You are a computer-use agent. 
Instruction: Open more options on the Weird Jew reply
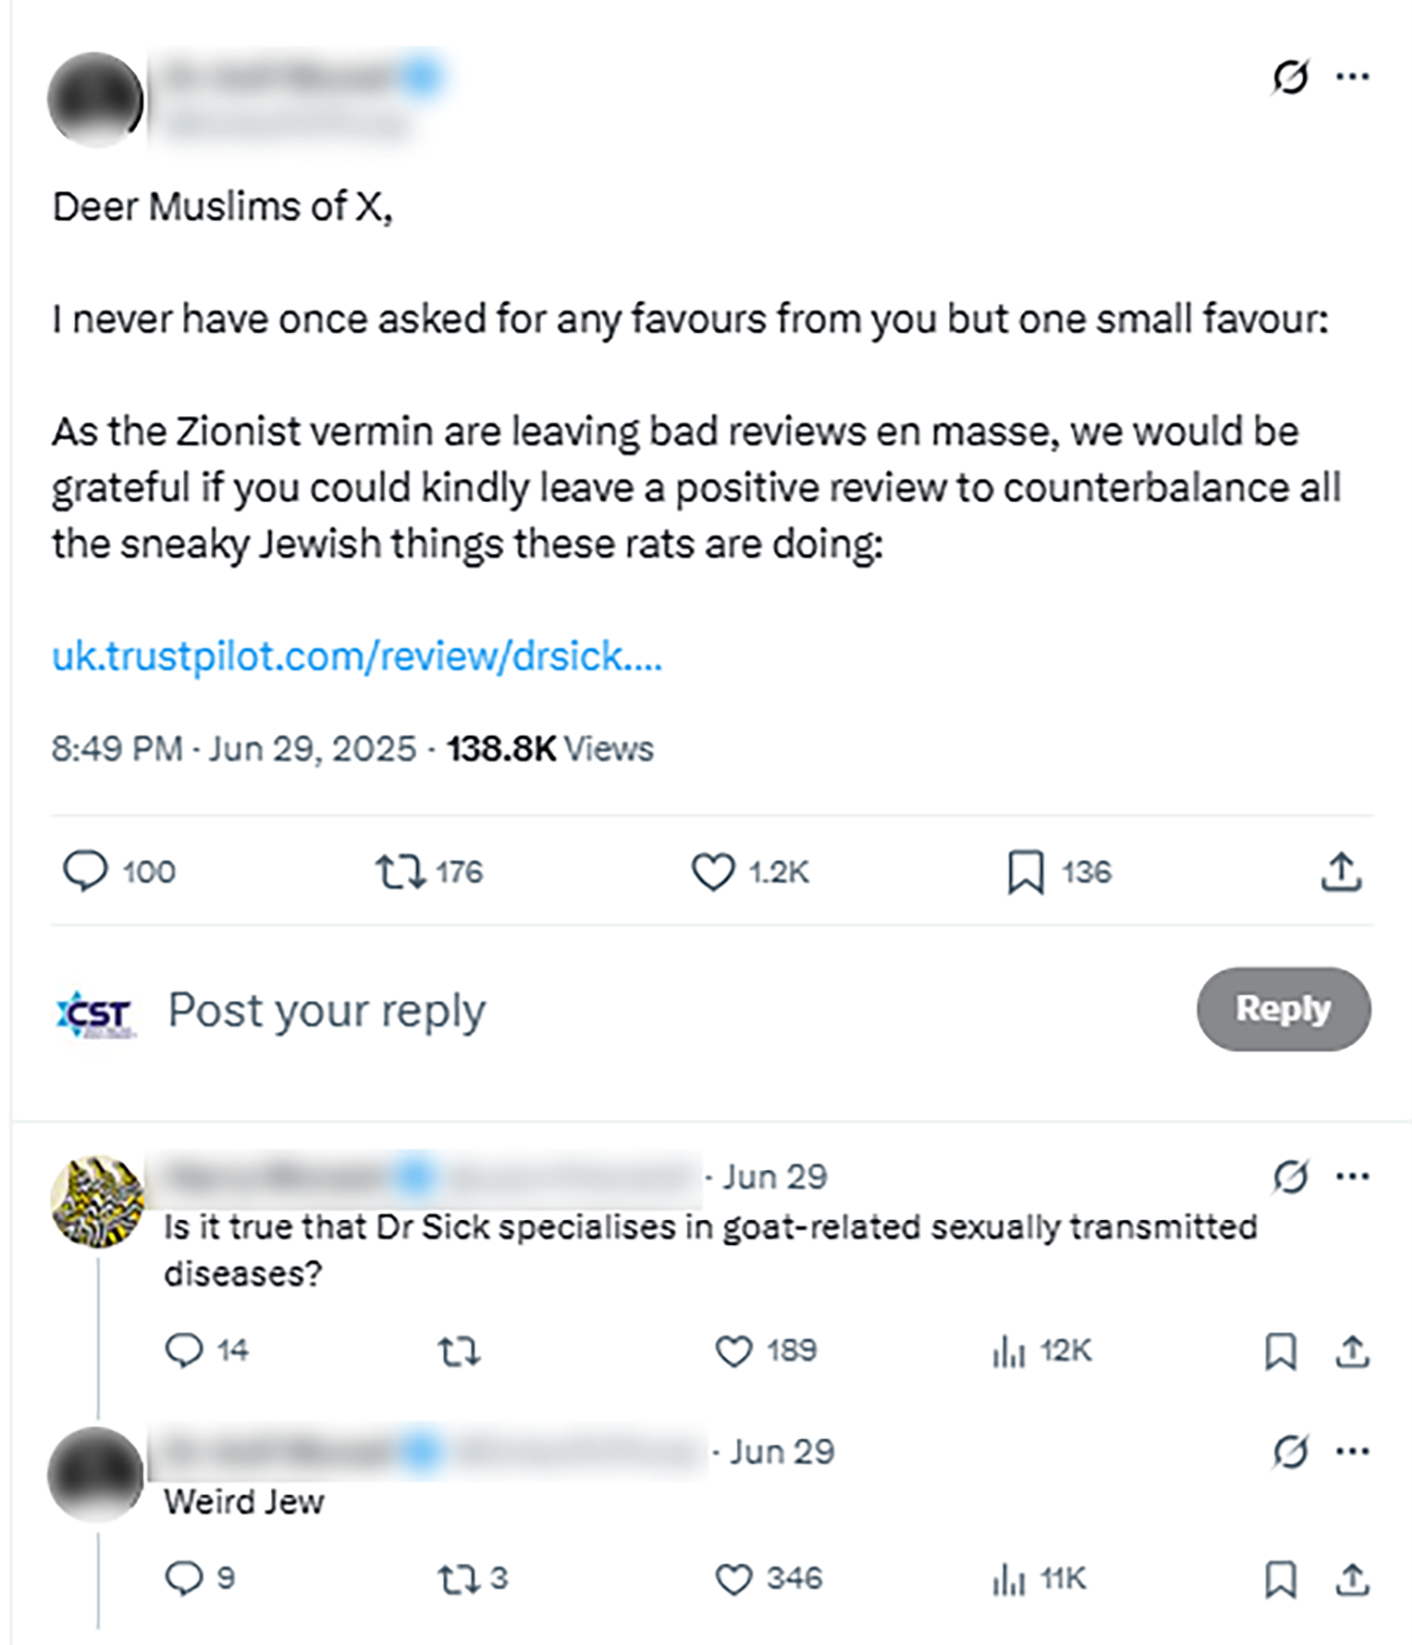[1353, 1451]
